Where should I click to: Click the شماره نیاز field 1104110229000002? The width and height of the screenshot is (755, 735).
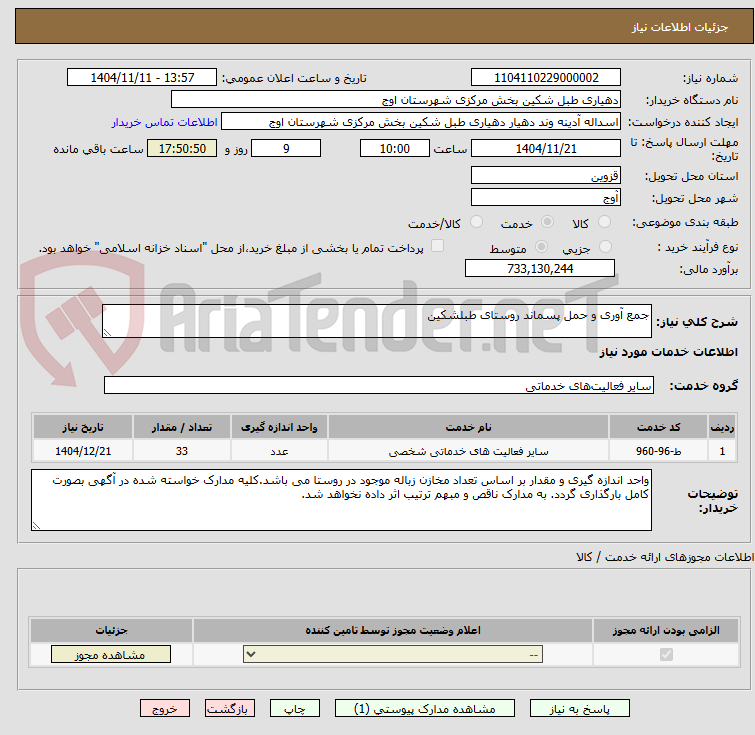[x=546, y=78]
